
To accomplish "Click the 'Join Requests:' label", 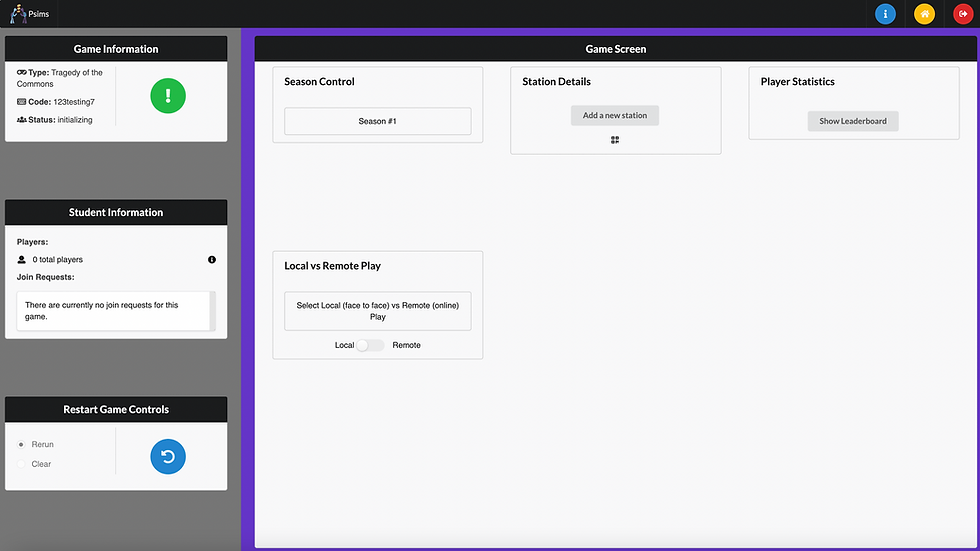I will (x=46, y=277).
